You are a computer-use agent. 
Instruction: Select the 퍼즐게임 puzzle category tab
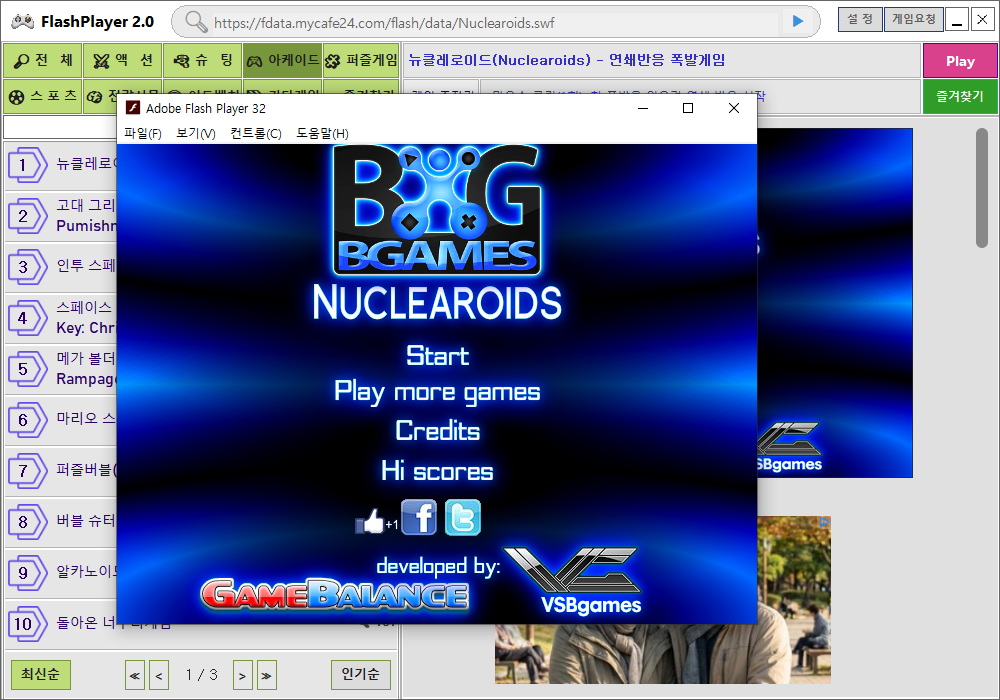click(x=361, y=61)
